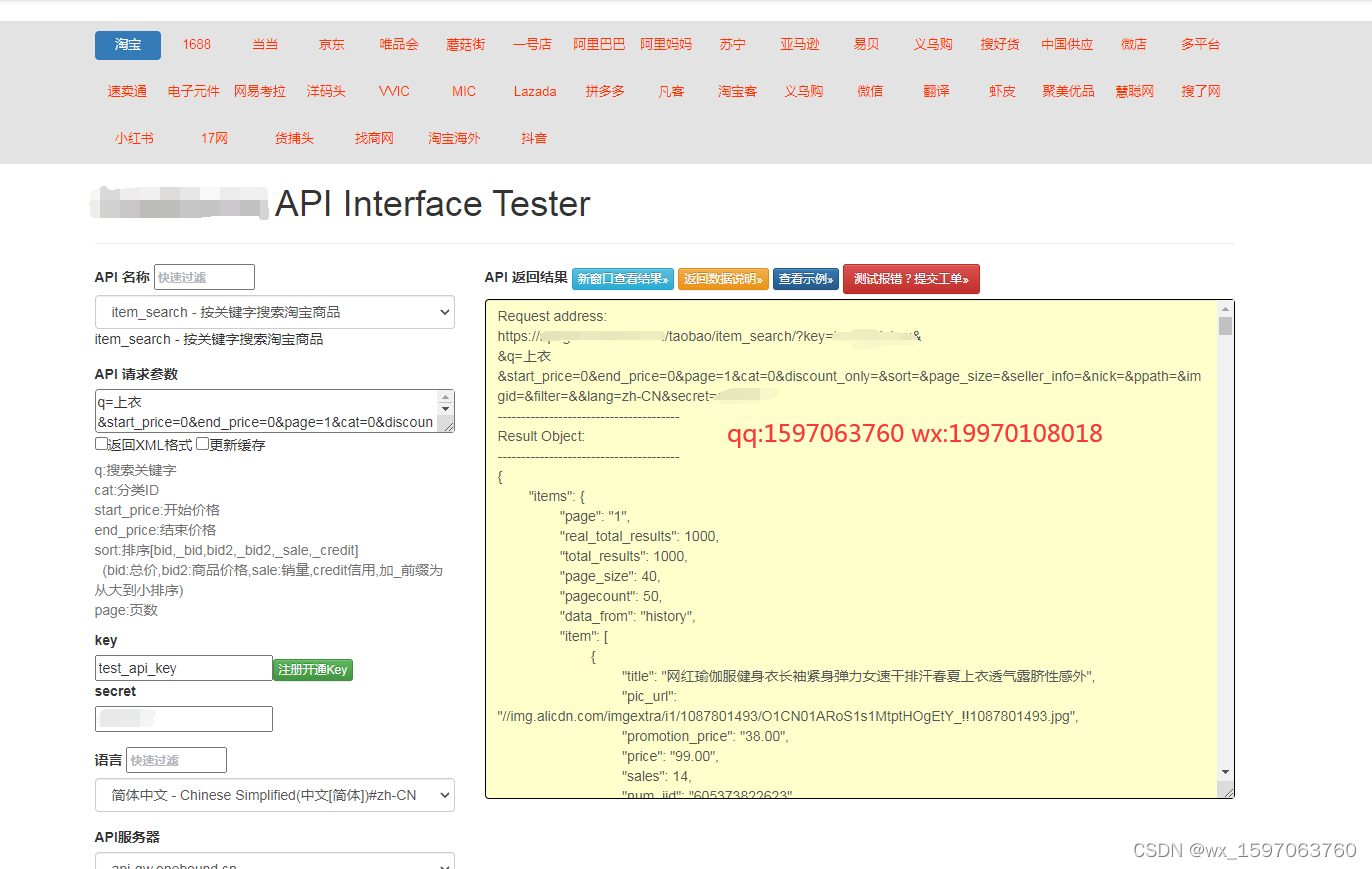Tick the 返回XML格式 checkbox
The height and width of the screenshot is (869, 1372).
point(101,444)
